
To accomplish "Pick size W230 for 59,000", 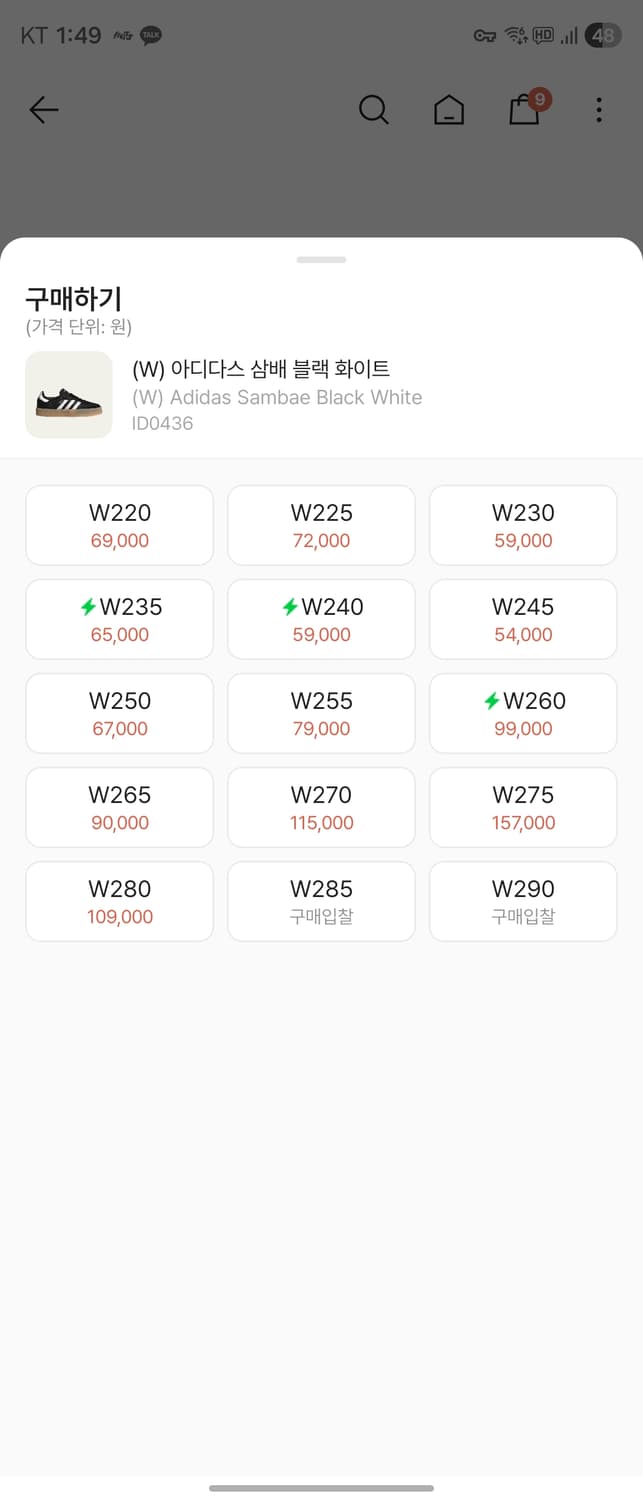I will (523, 525).
